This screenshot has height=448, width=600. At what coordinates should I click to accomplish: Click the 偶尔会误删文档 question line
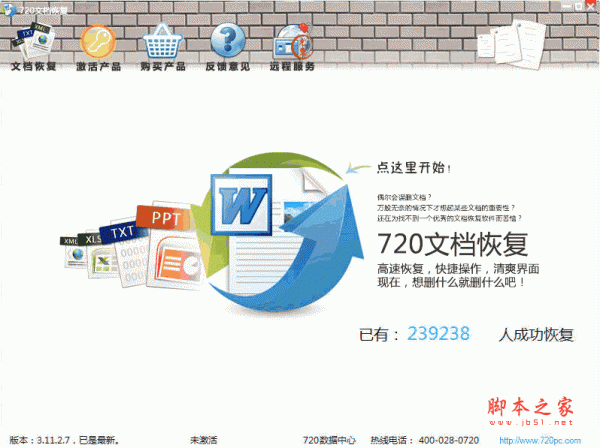click(404, 197)
